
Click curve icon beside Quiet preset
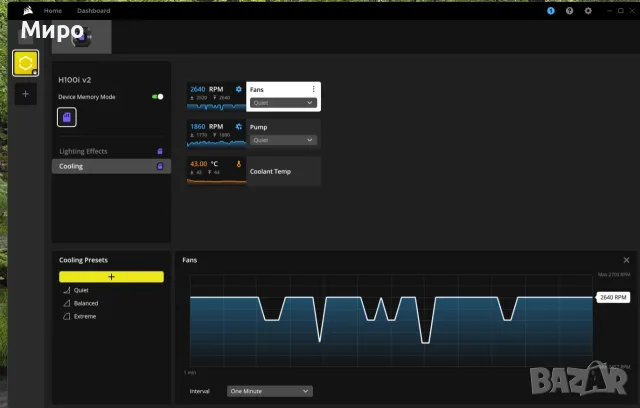pos(67,290)
